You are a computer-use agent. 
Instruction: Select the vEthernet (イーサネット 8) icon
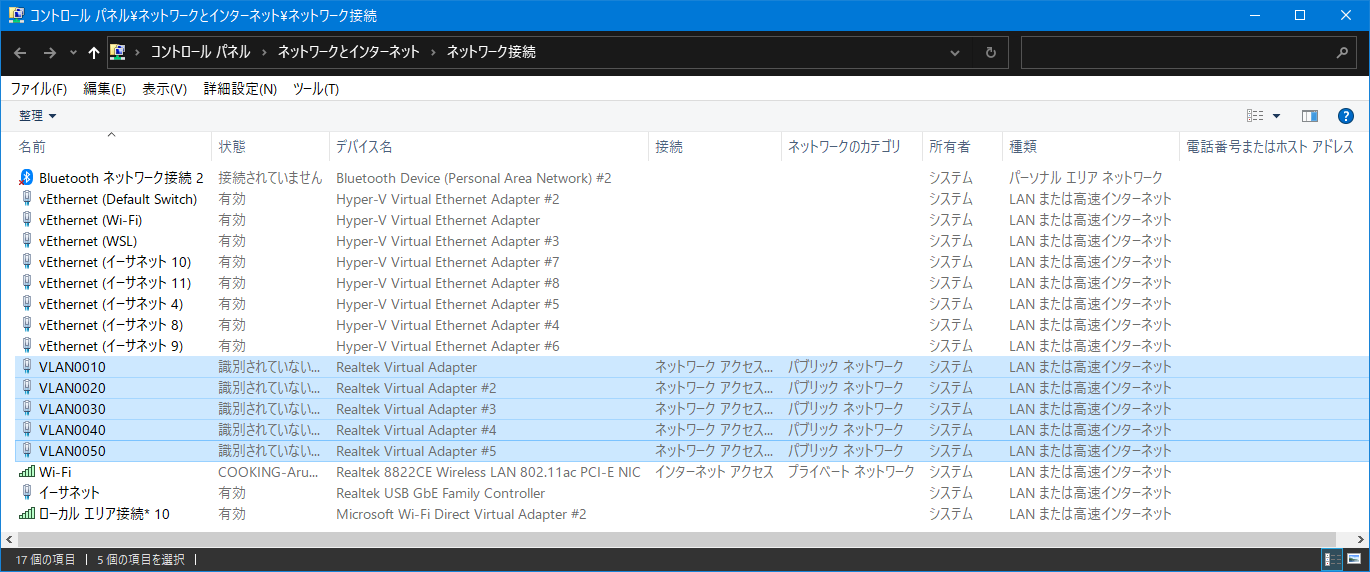[27, 325]
